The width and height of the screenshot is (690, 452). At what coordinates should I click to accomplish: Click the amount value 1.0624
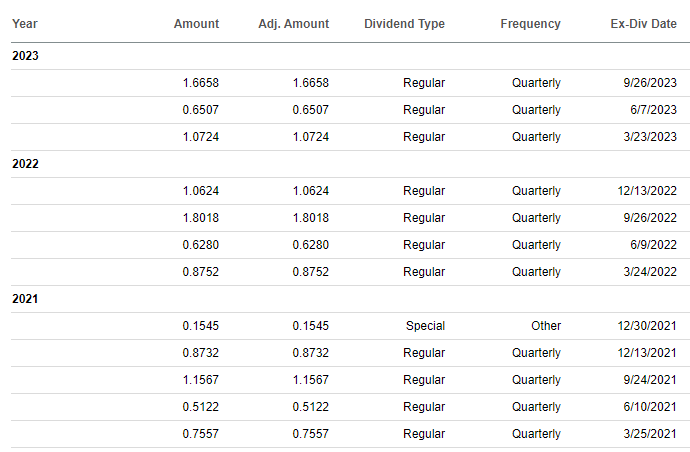pos(201,191)
